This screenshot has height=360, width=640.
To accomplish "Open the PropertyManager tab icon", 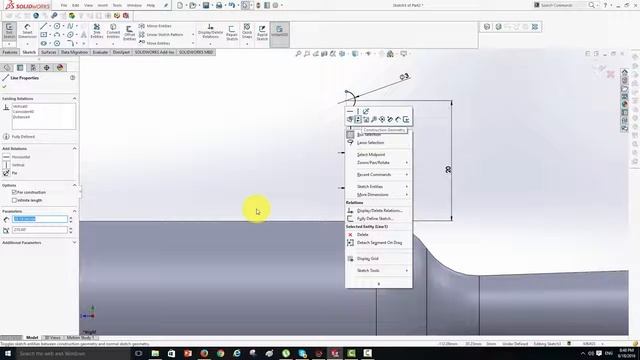I will coord(20,68).
